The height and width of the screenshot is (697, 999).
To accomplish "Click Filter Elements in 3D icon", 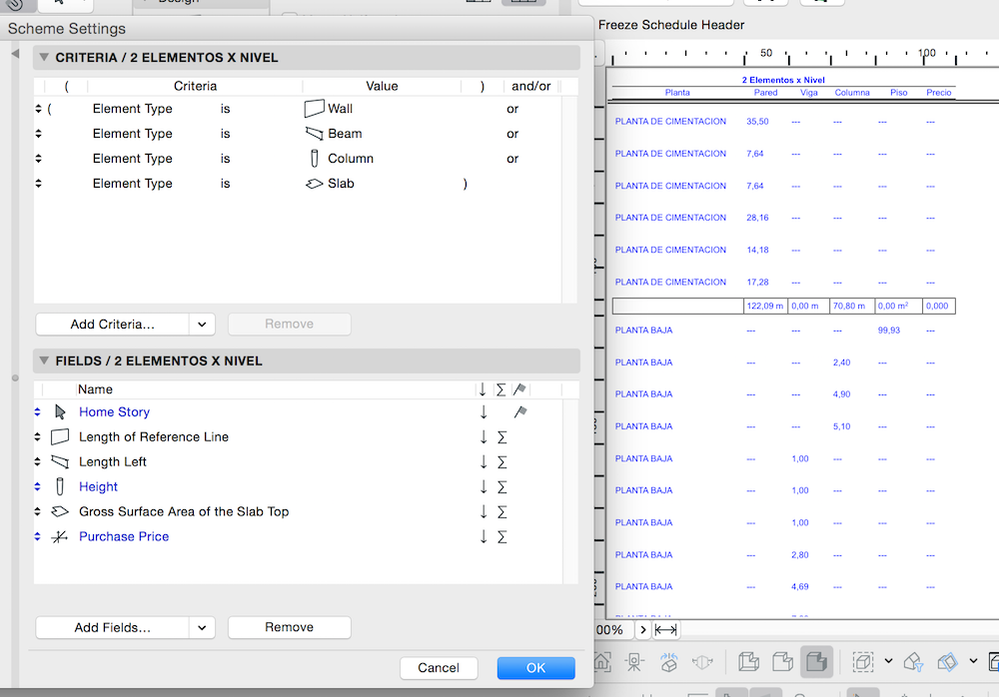I will (x=914, y=662).
